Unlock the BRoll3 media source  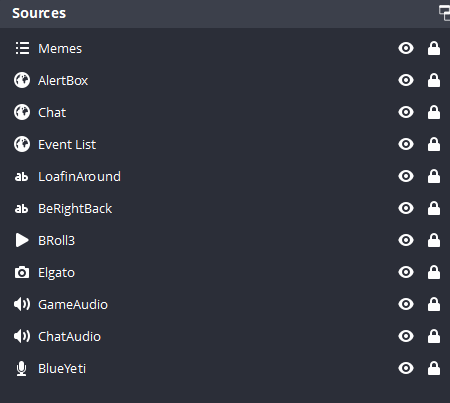[x=434, y=240]
